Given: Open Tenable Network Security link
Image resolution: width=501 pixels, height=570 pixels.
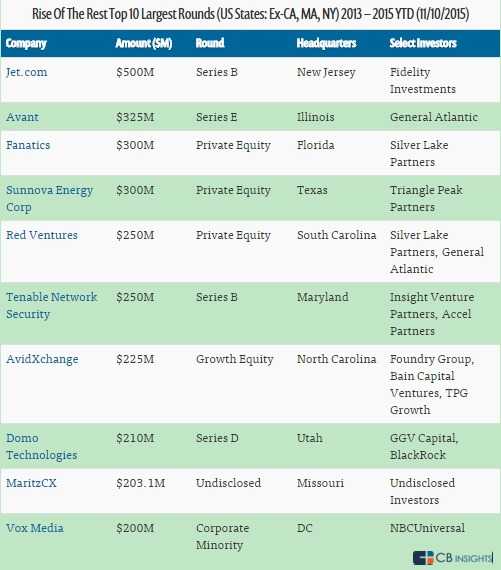Looking at the screenshot, I should (52, 305).
